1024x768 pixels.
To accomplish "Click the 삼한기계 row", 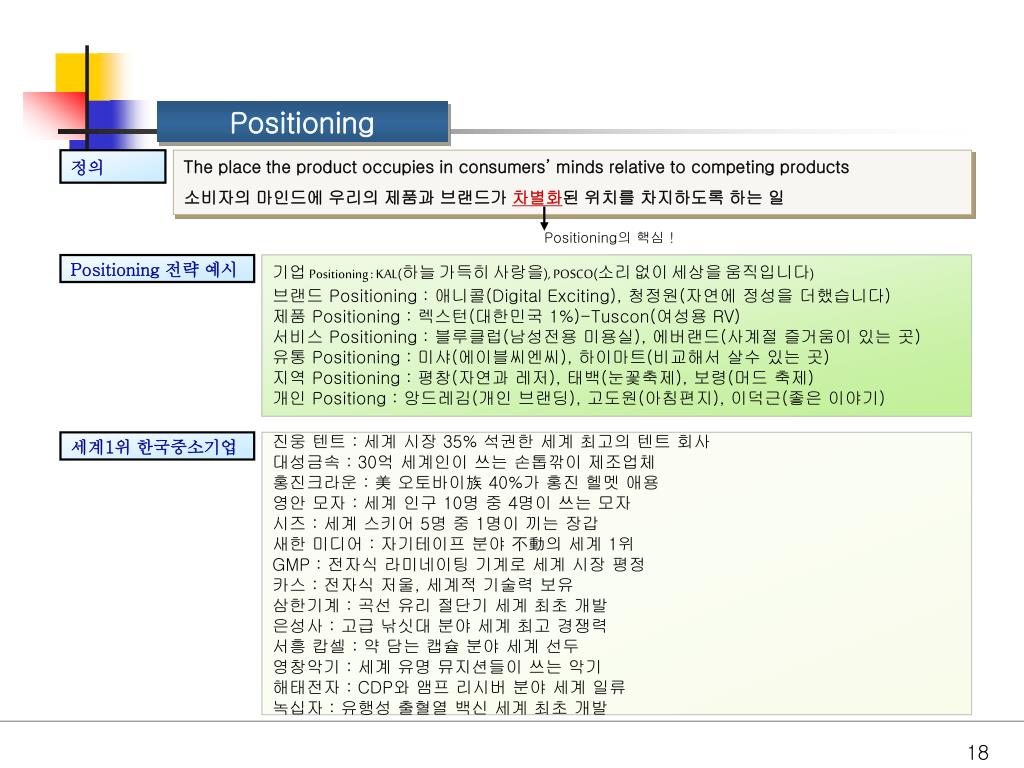I will click(x=440, y=605).
